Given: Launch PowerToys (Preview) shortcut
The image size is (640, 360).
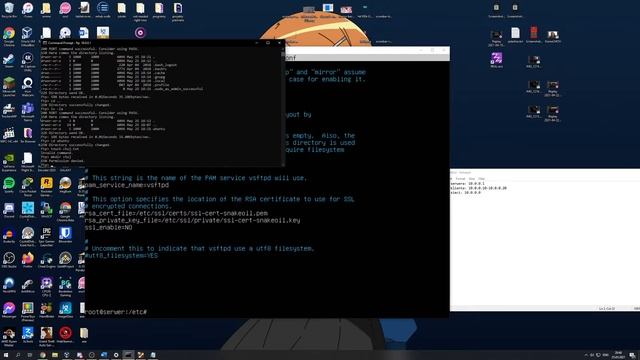Looking at the screenshot, I should (x=27, y=311).
